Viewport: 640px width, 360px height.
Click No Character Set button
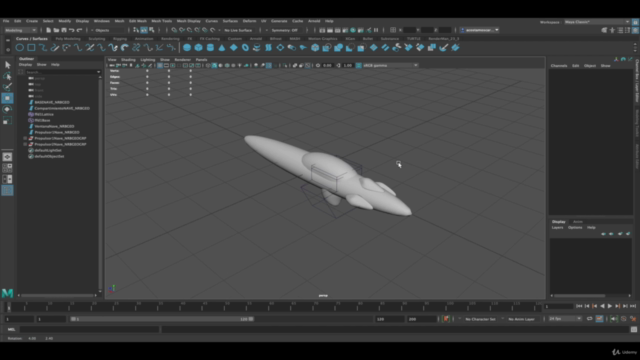point(480,319)
